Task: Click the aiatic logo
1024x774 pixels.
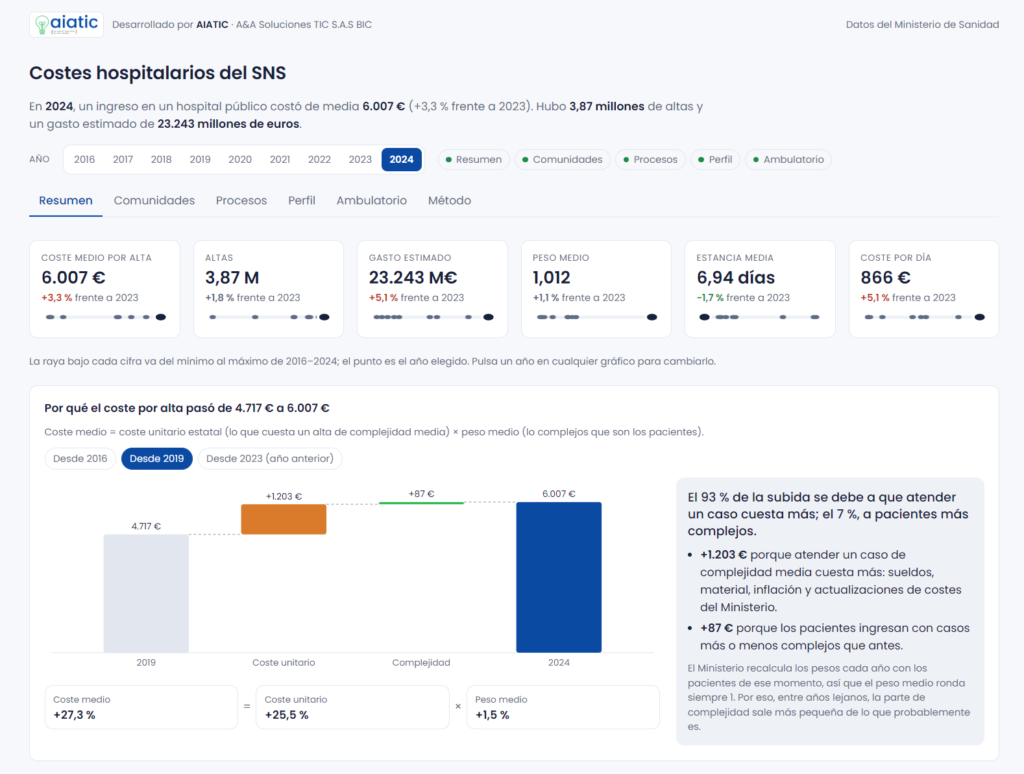Action: tap(67, 24)
